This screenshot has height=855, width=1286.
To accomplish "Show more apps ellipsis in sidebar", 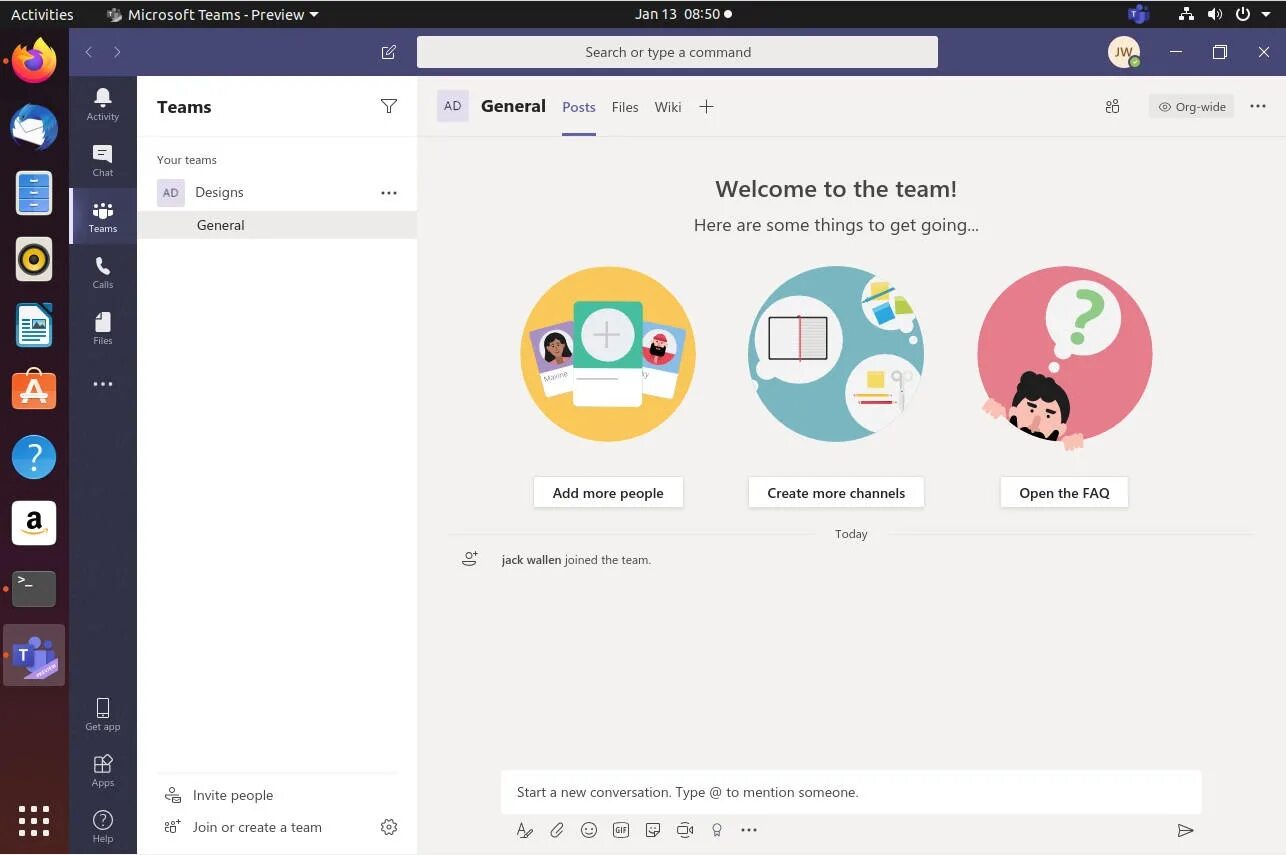I will coord(103,384).
